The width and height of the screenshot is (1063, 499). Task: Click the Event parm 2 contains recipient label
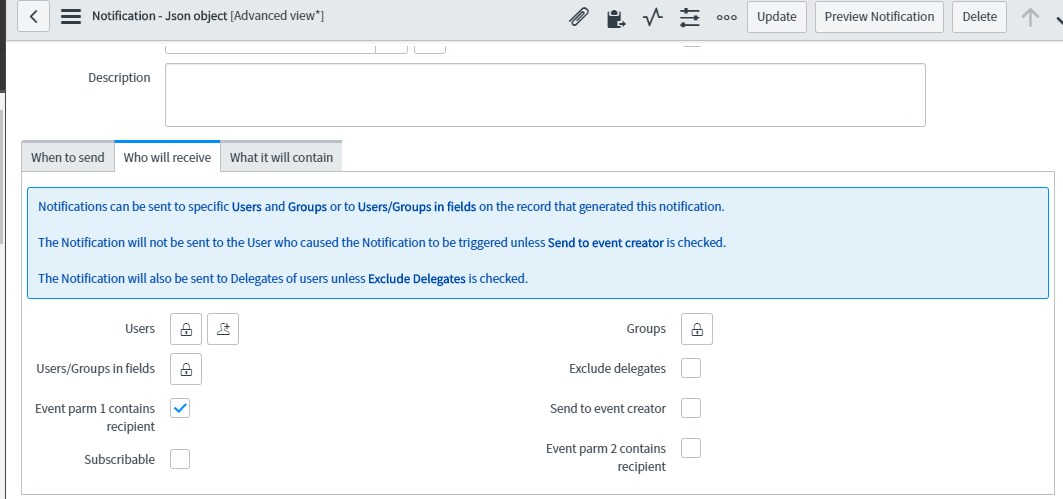coord(606,458)
